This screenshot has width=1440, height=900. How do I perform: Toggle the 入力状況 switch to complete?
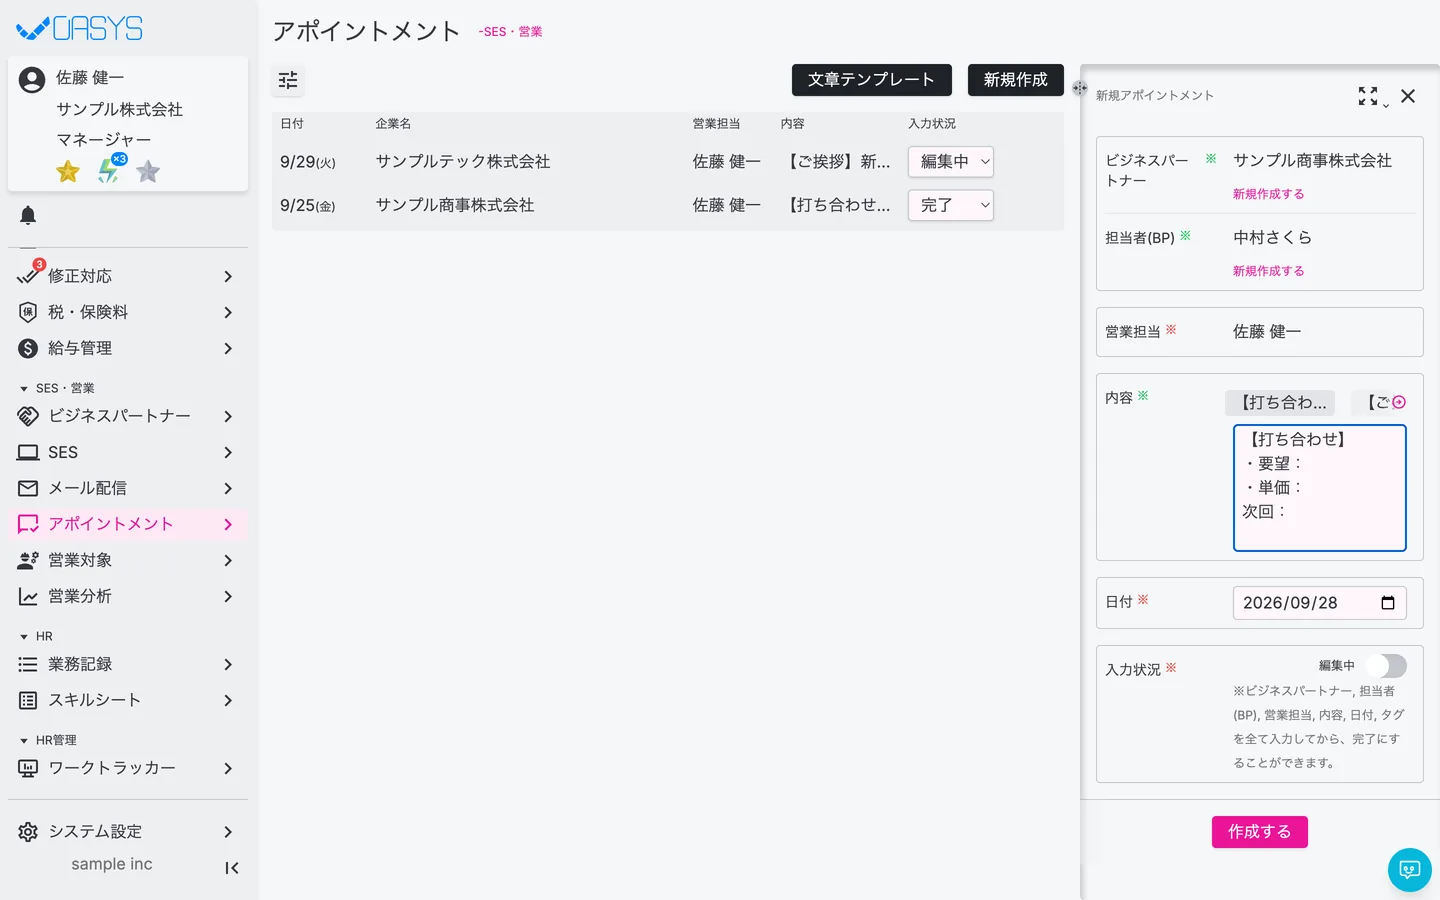pyautogui.click(x=1387, y=666)
